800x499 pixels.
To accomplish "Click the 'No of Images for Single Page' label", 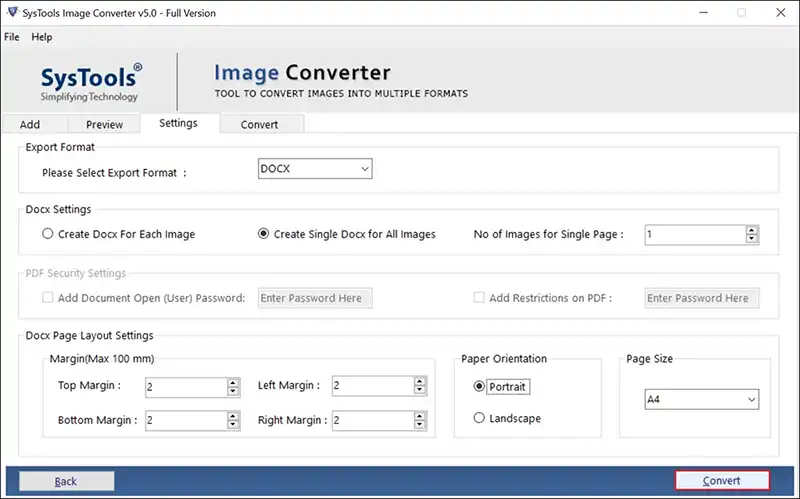I will point(548,234).
